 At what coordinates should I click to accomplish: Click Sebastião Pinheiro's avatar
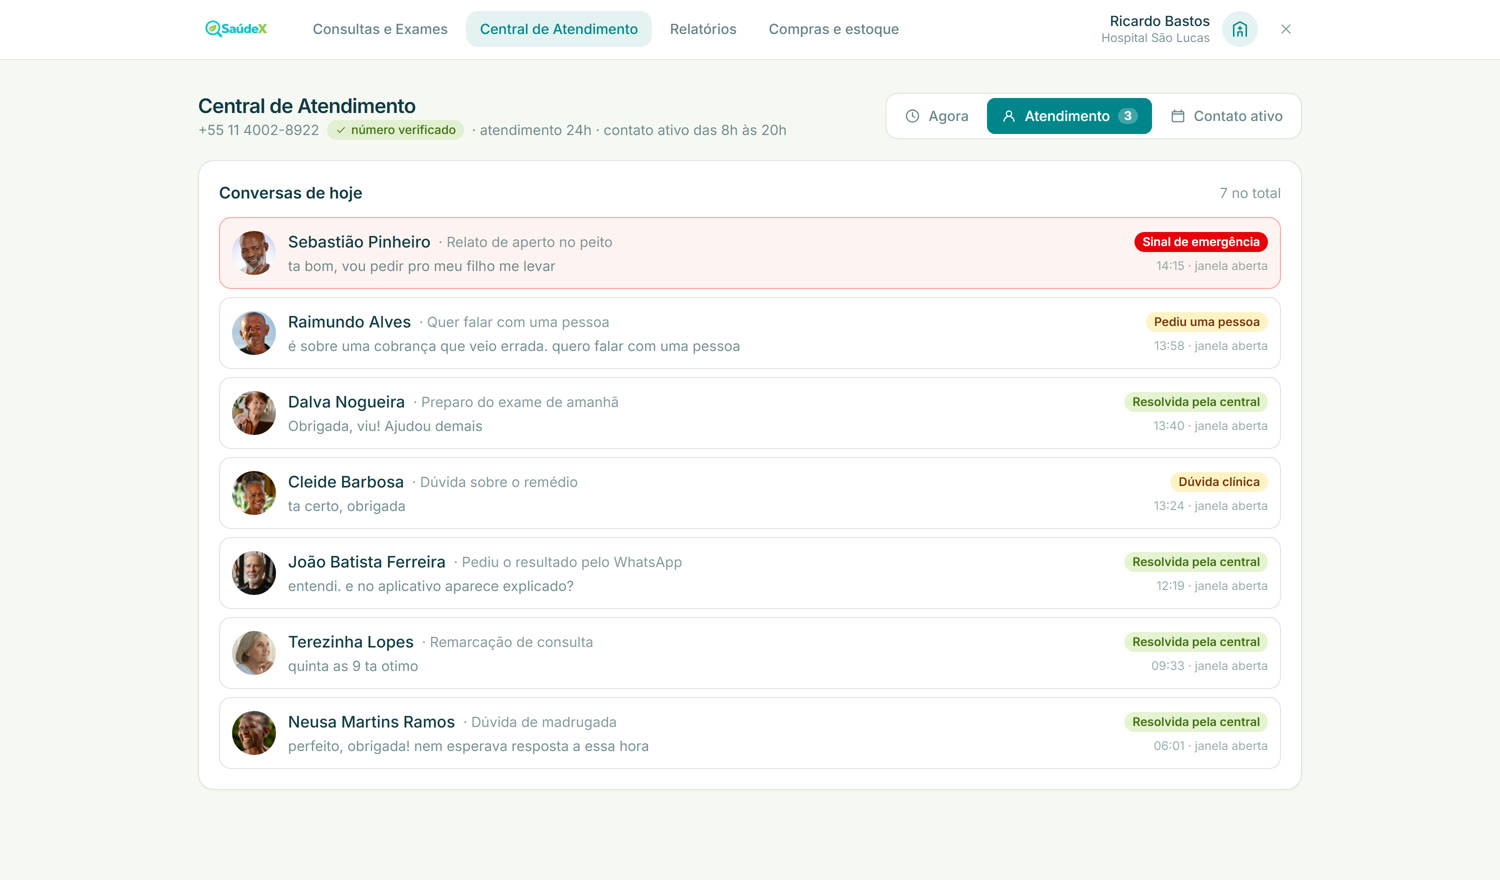click(254, 253)
